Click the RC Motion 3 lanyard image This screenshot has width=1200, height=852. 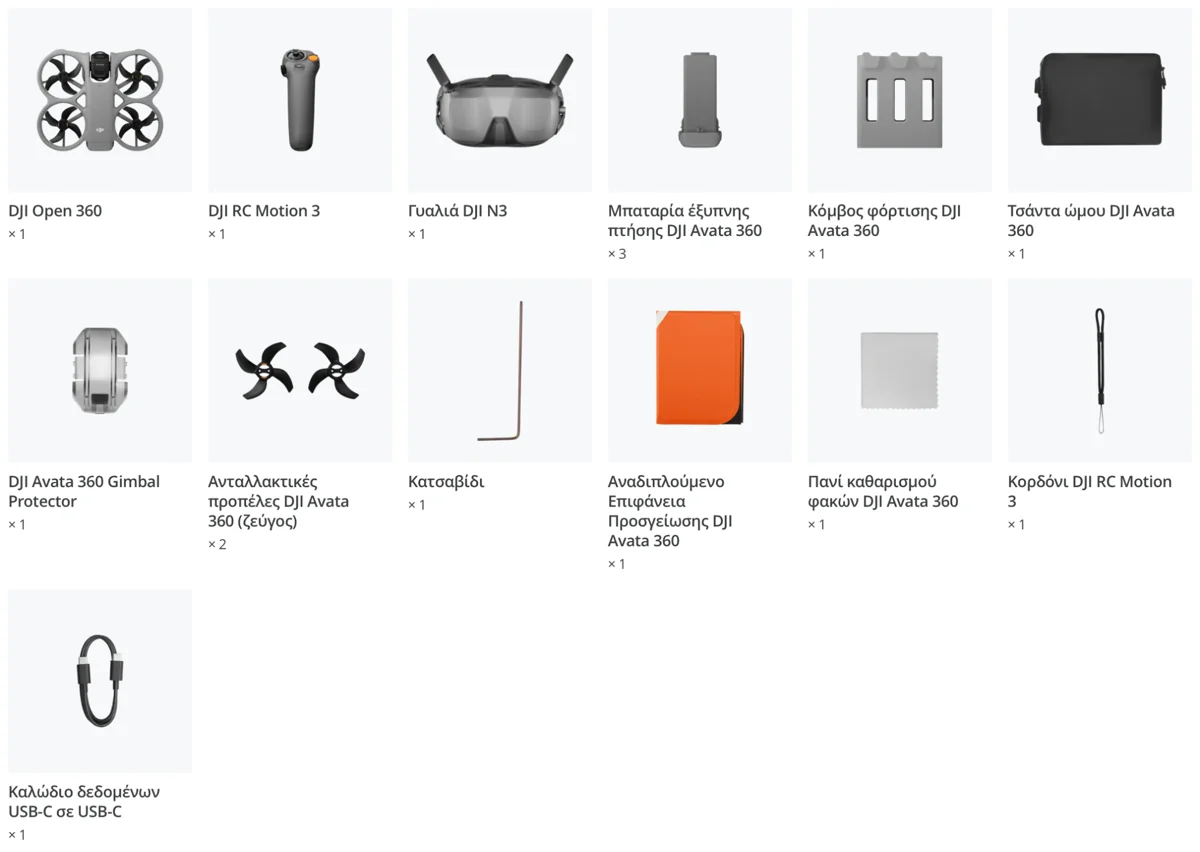pos(1100,371)
